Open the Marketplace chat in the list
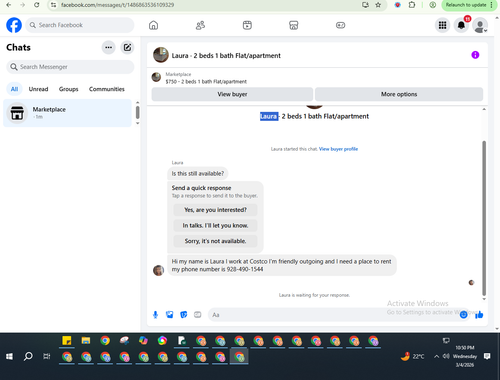Screen dimensions: 500x380 [x=67, y=113]
